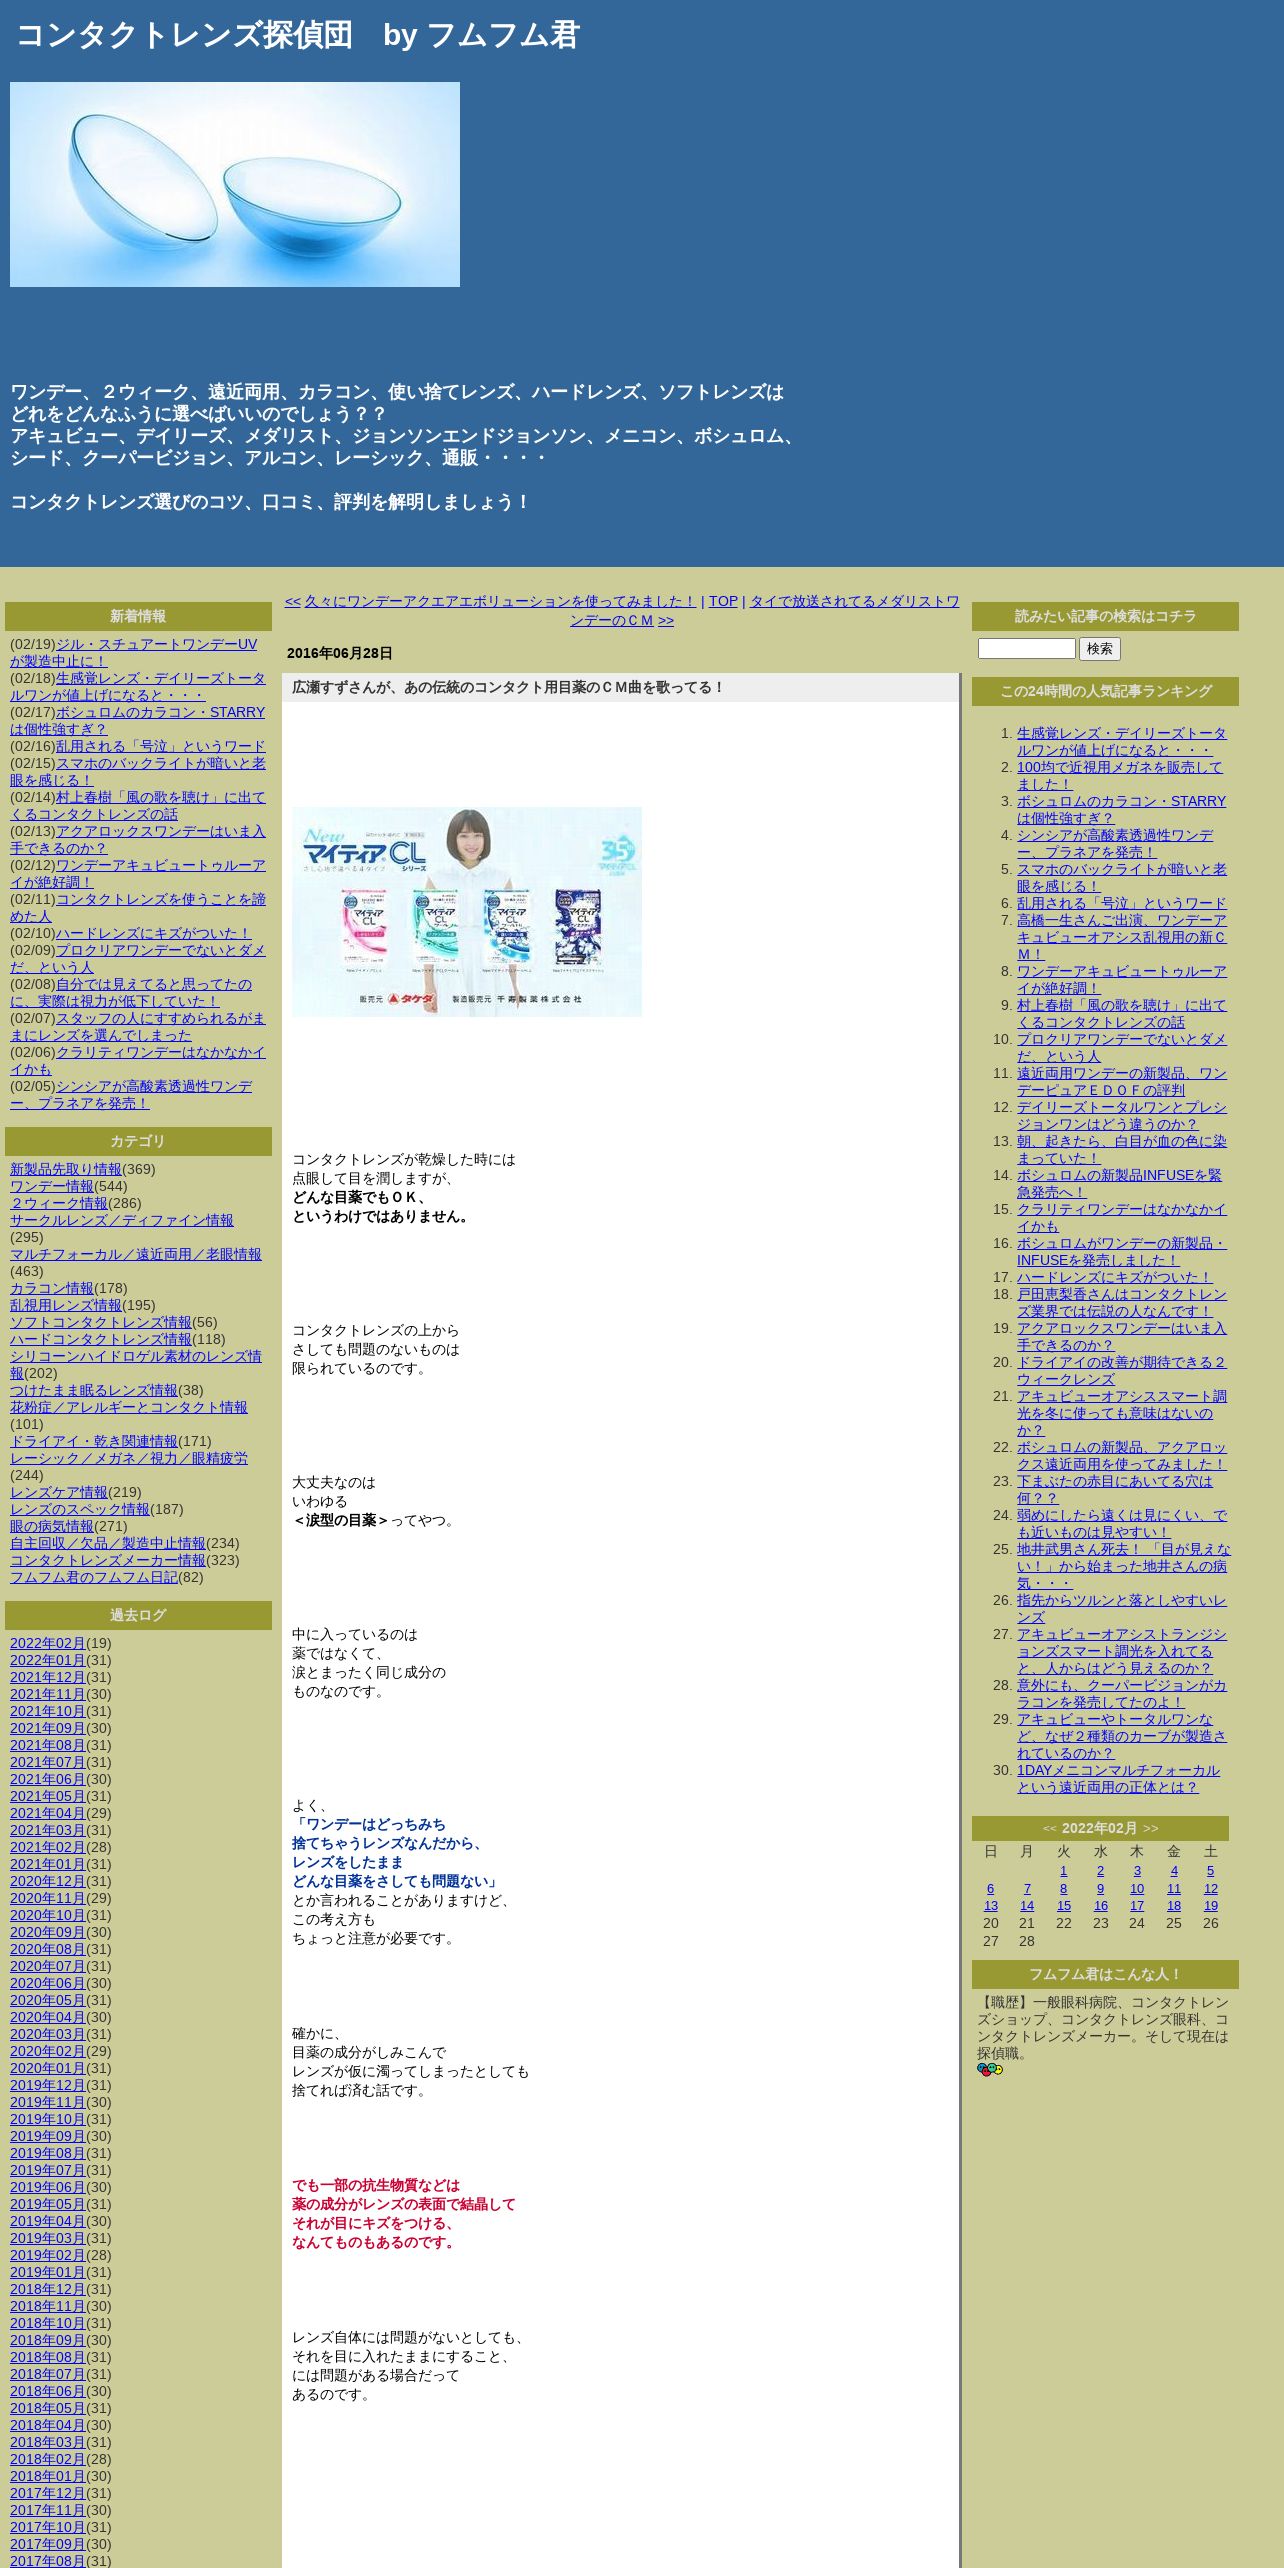
Task: Open ranking item 下まぶたの赤目にあいてる穴は何？？
Action: point(1115,1489)
